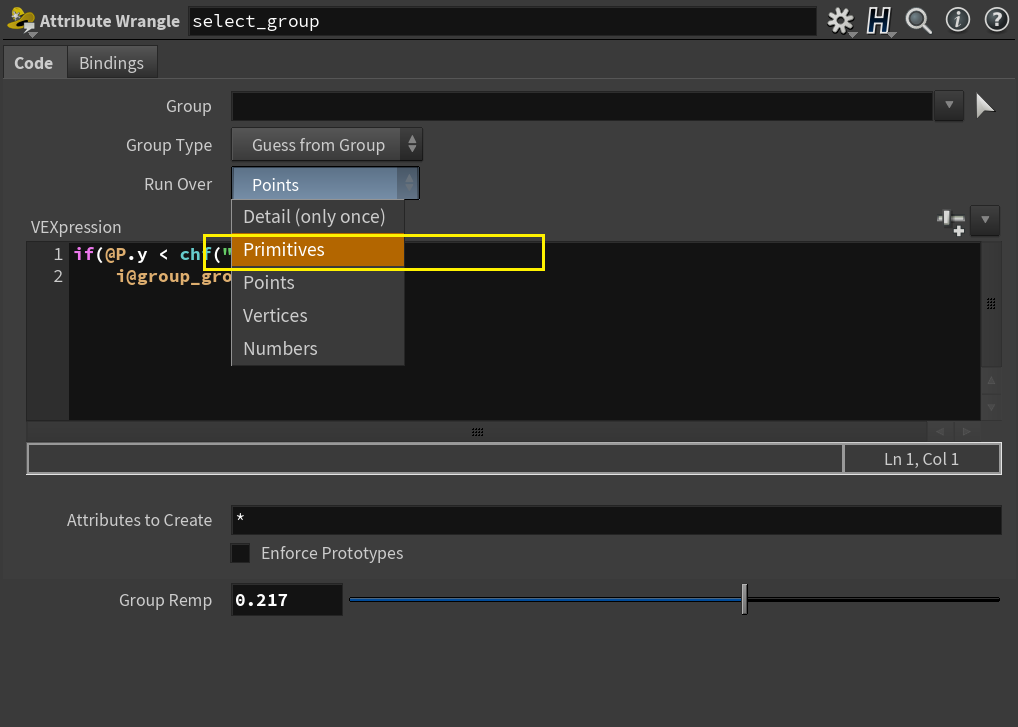Toggle the Enforce Prototypes checkbox
The image size is (1018, 727).
coord(240,553)
